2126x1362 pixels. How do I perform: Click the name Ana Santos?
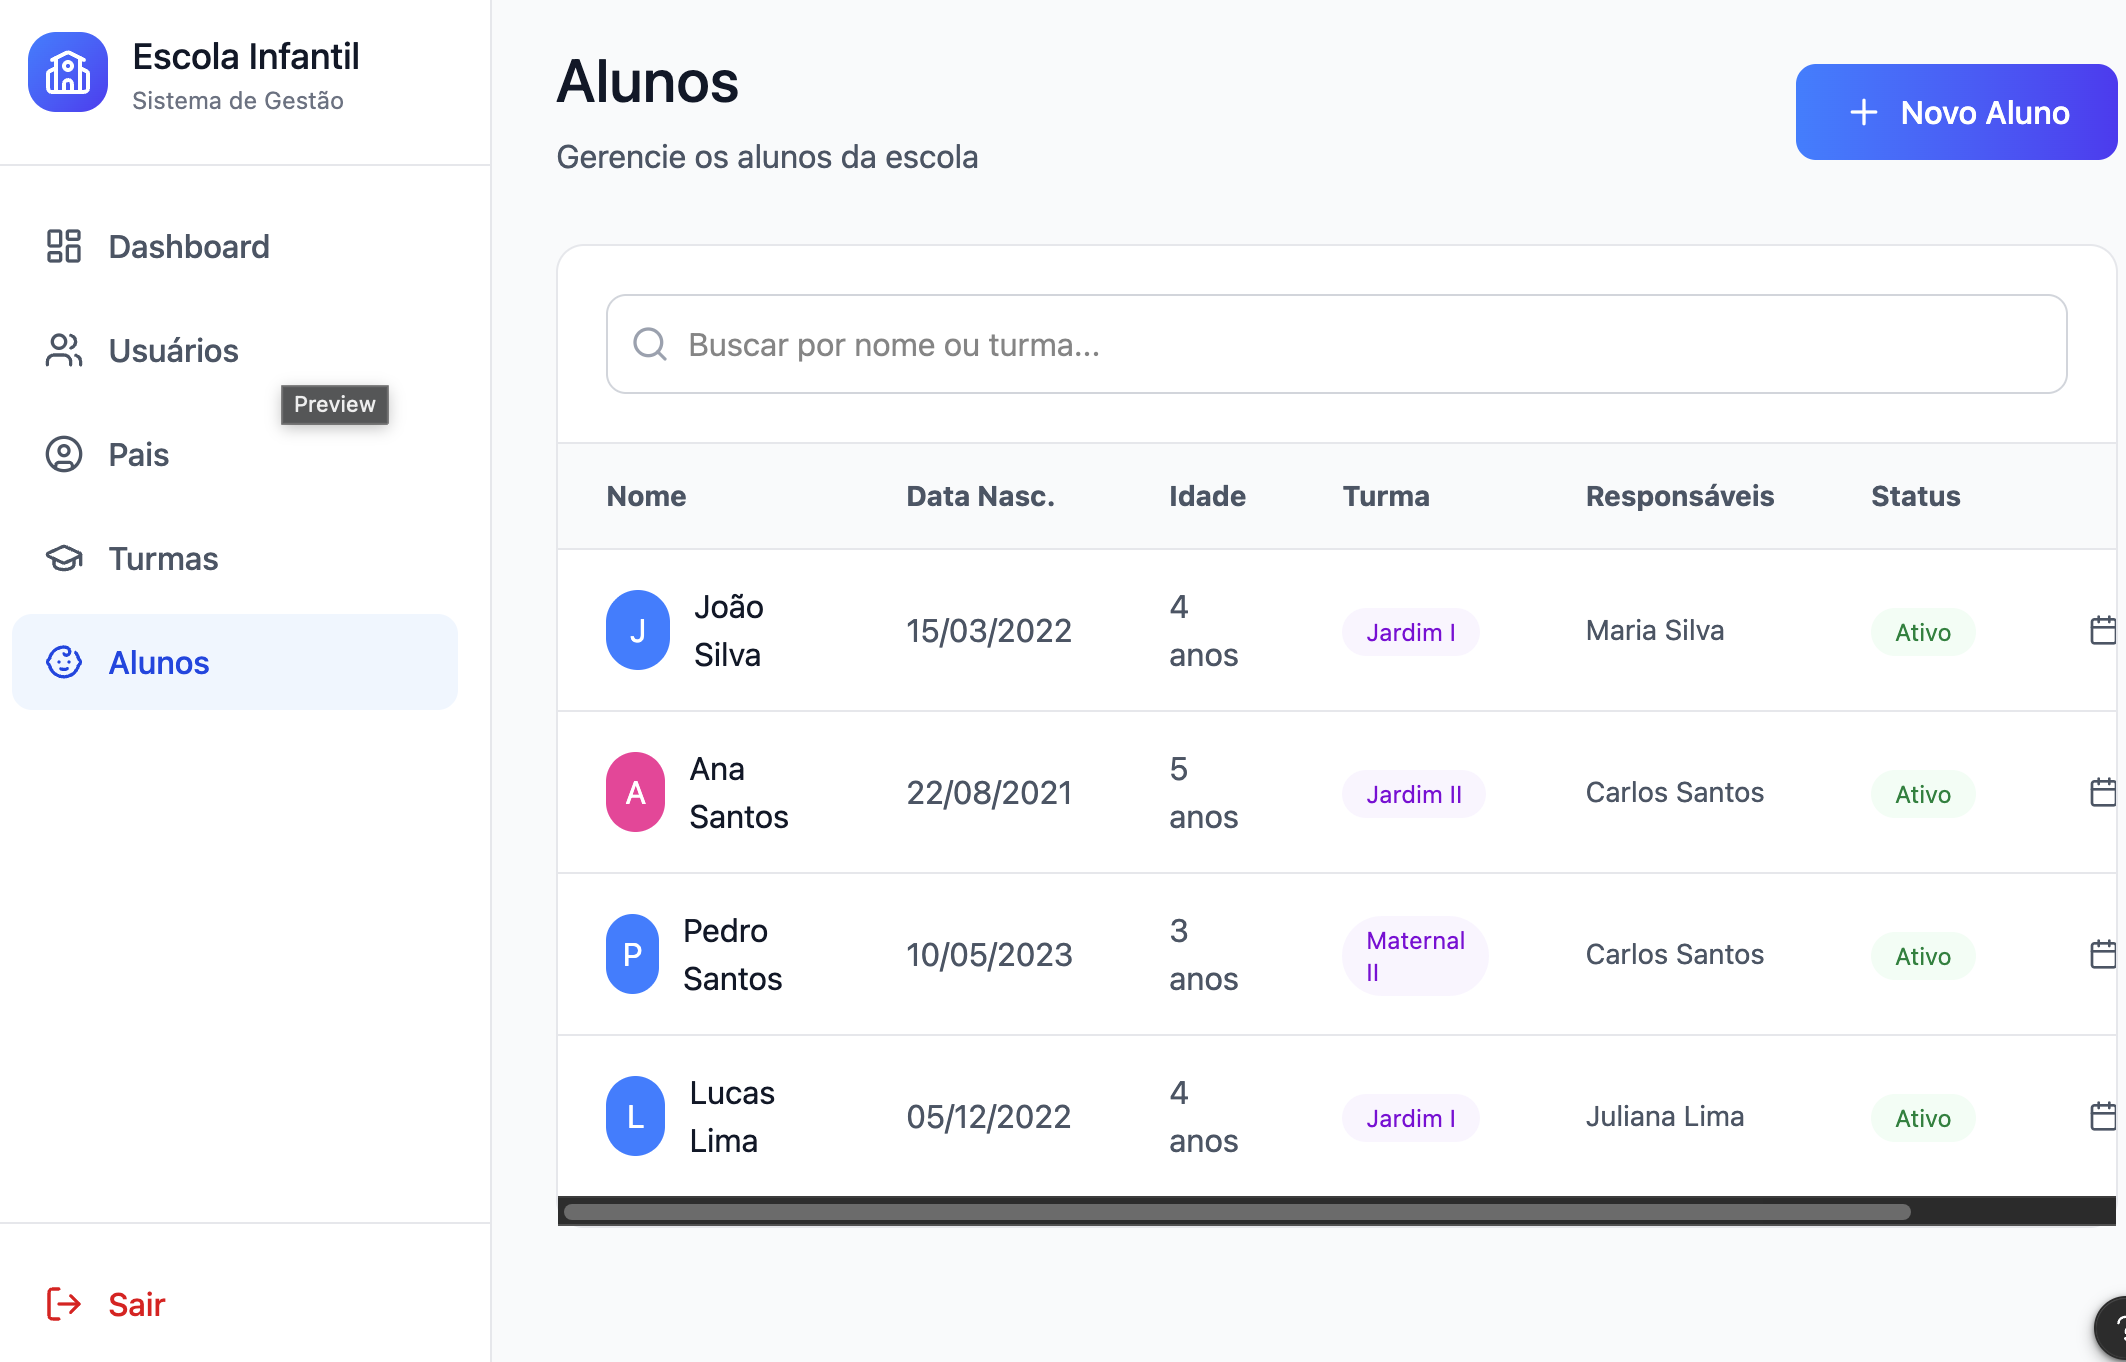739,792
